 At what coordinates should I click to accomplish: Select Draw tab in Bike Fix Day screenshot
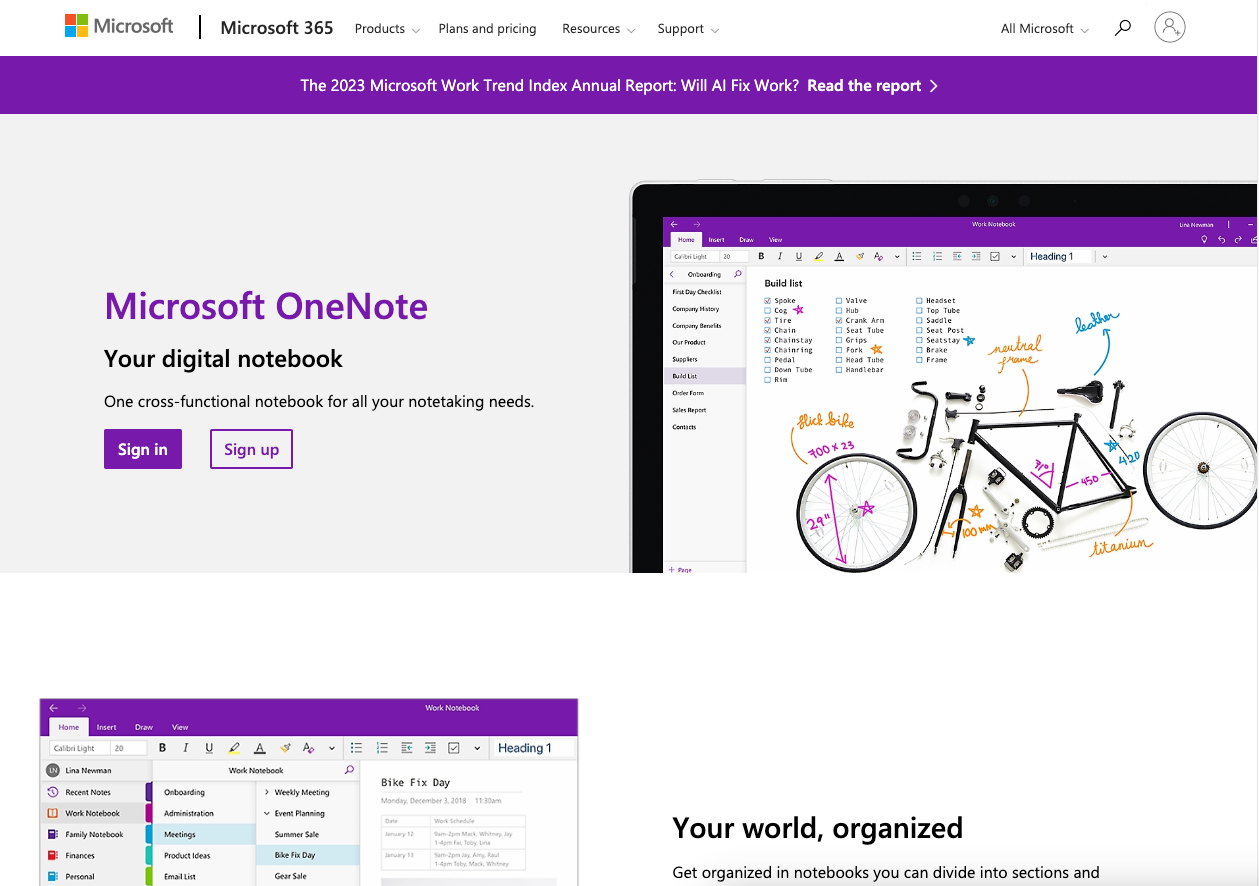click(144, 727)
